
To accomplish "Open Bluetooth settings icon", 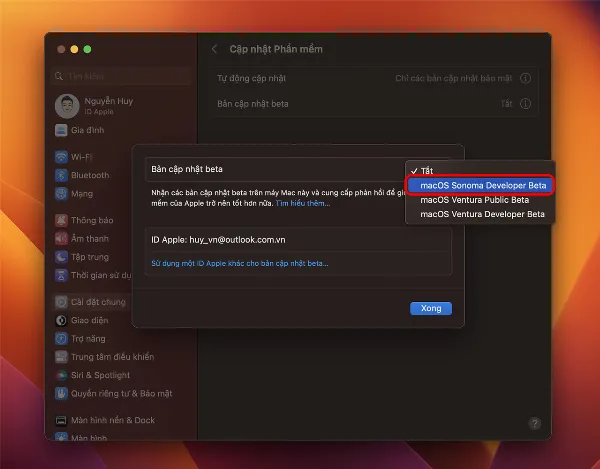I will 61,175.
